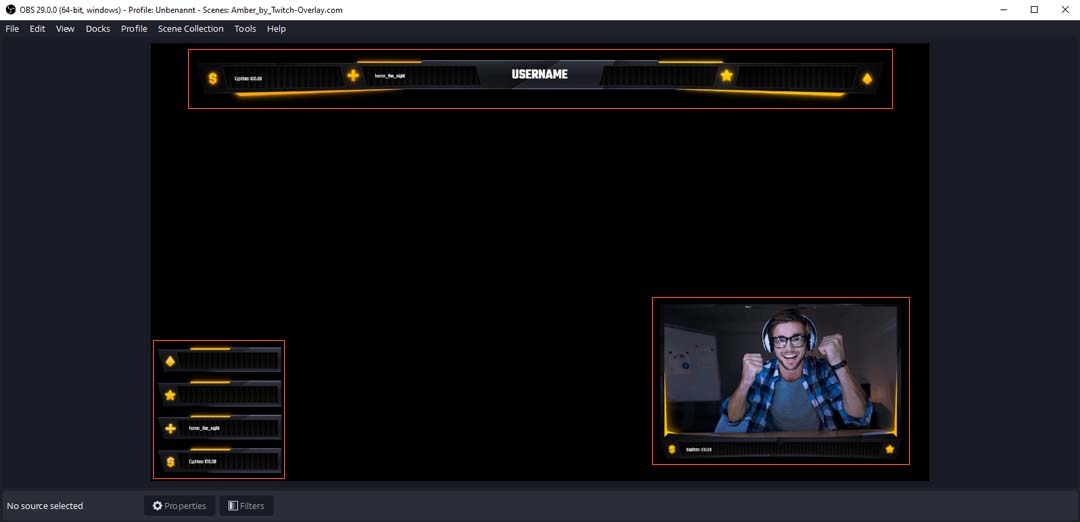Image resolution: width=1080 pixels, height=522 pixels.
Task: Select the star icon in top overlay bar
Action: (x=727, y=75)
